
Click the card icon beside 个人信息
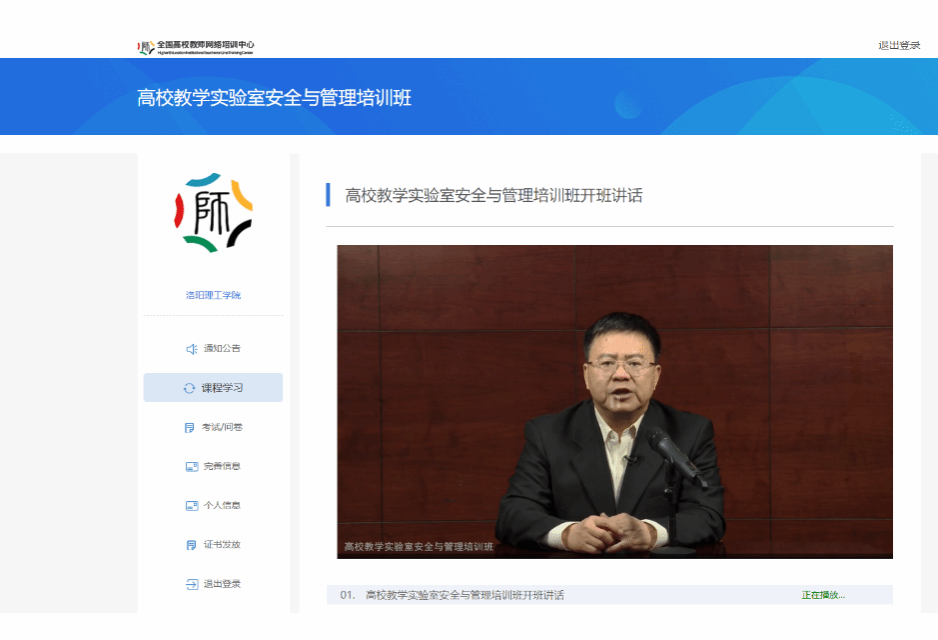pyautogui.click(x=191, y=506)
